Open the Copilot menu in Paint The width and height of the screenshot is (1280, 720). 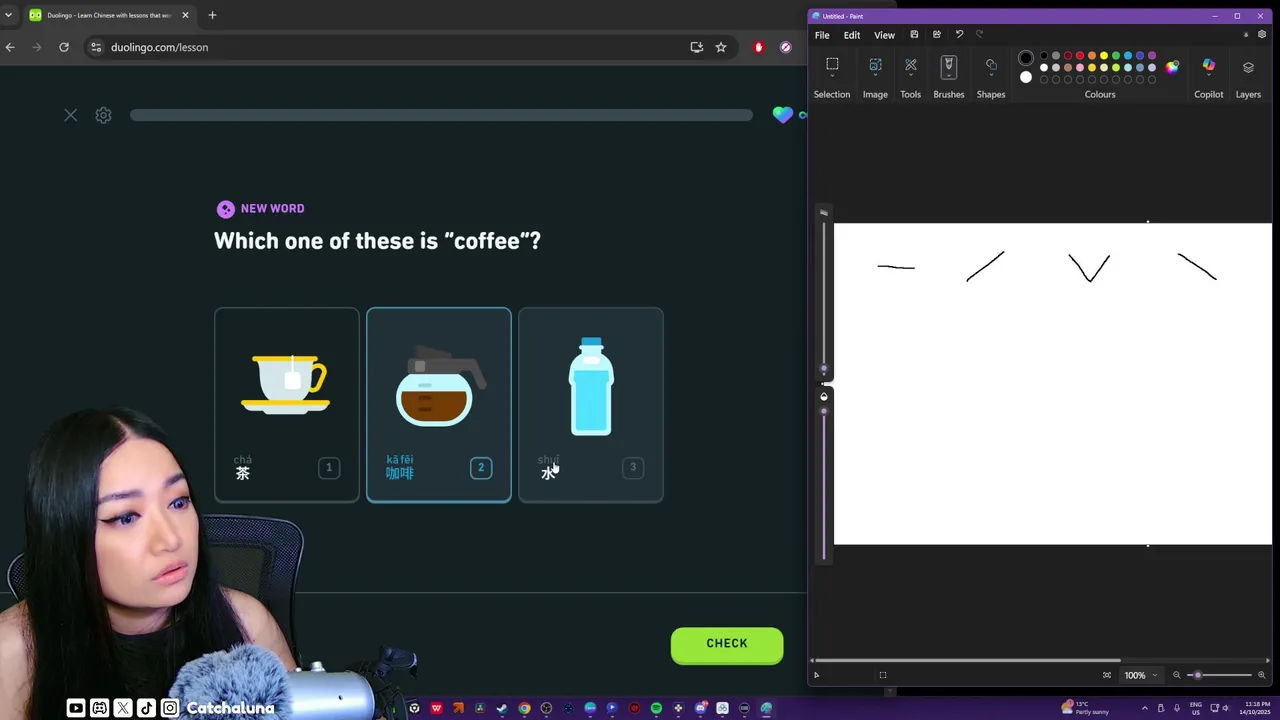click(x=1208, y=66)
